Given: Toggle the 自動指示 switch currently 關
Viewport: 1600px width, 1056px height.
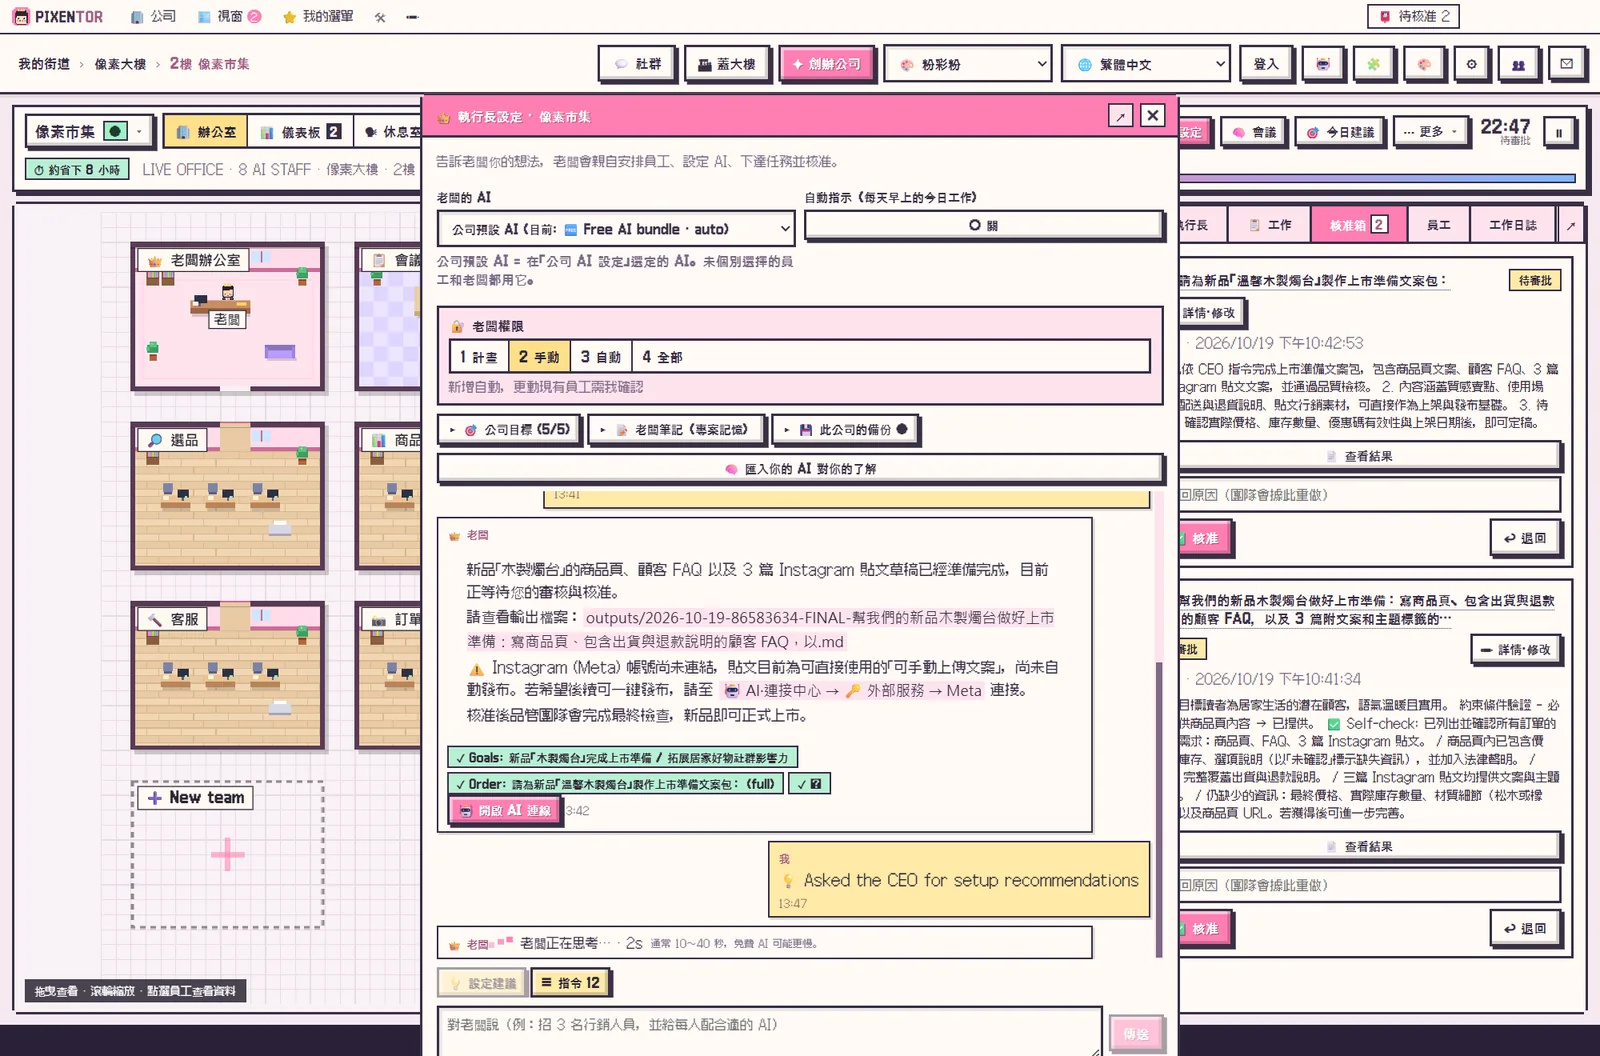Looking at the screenshot, I should (983, 225).
